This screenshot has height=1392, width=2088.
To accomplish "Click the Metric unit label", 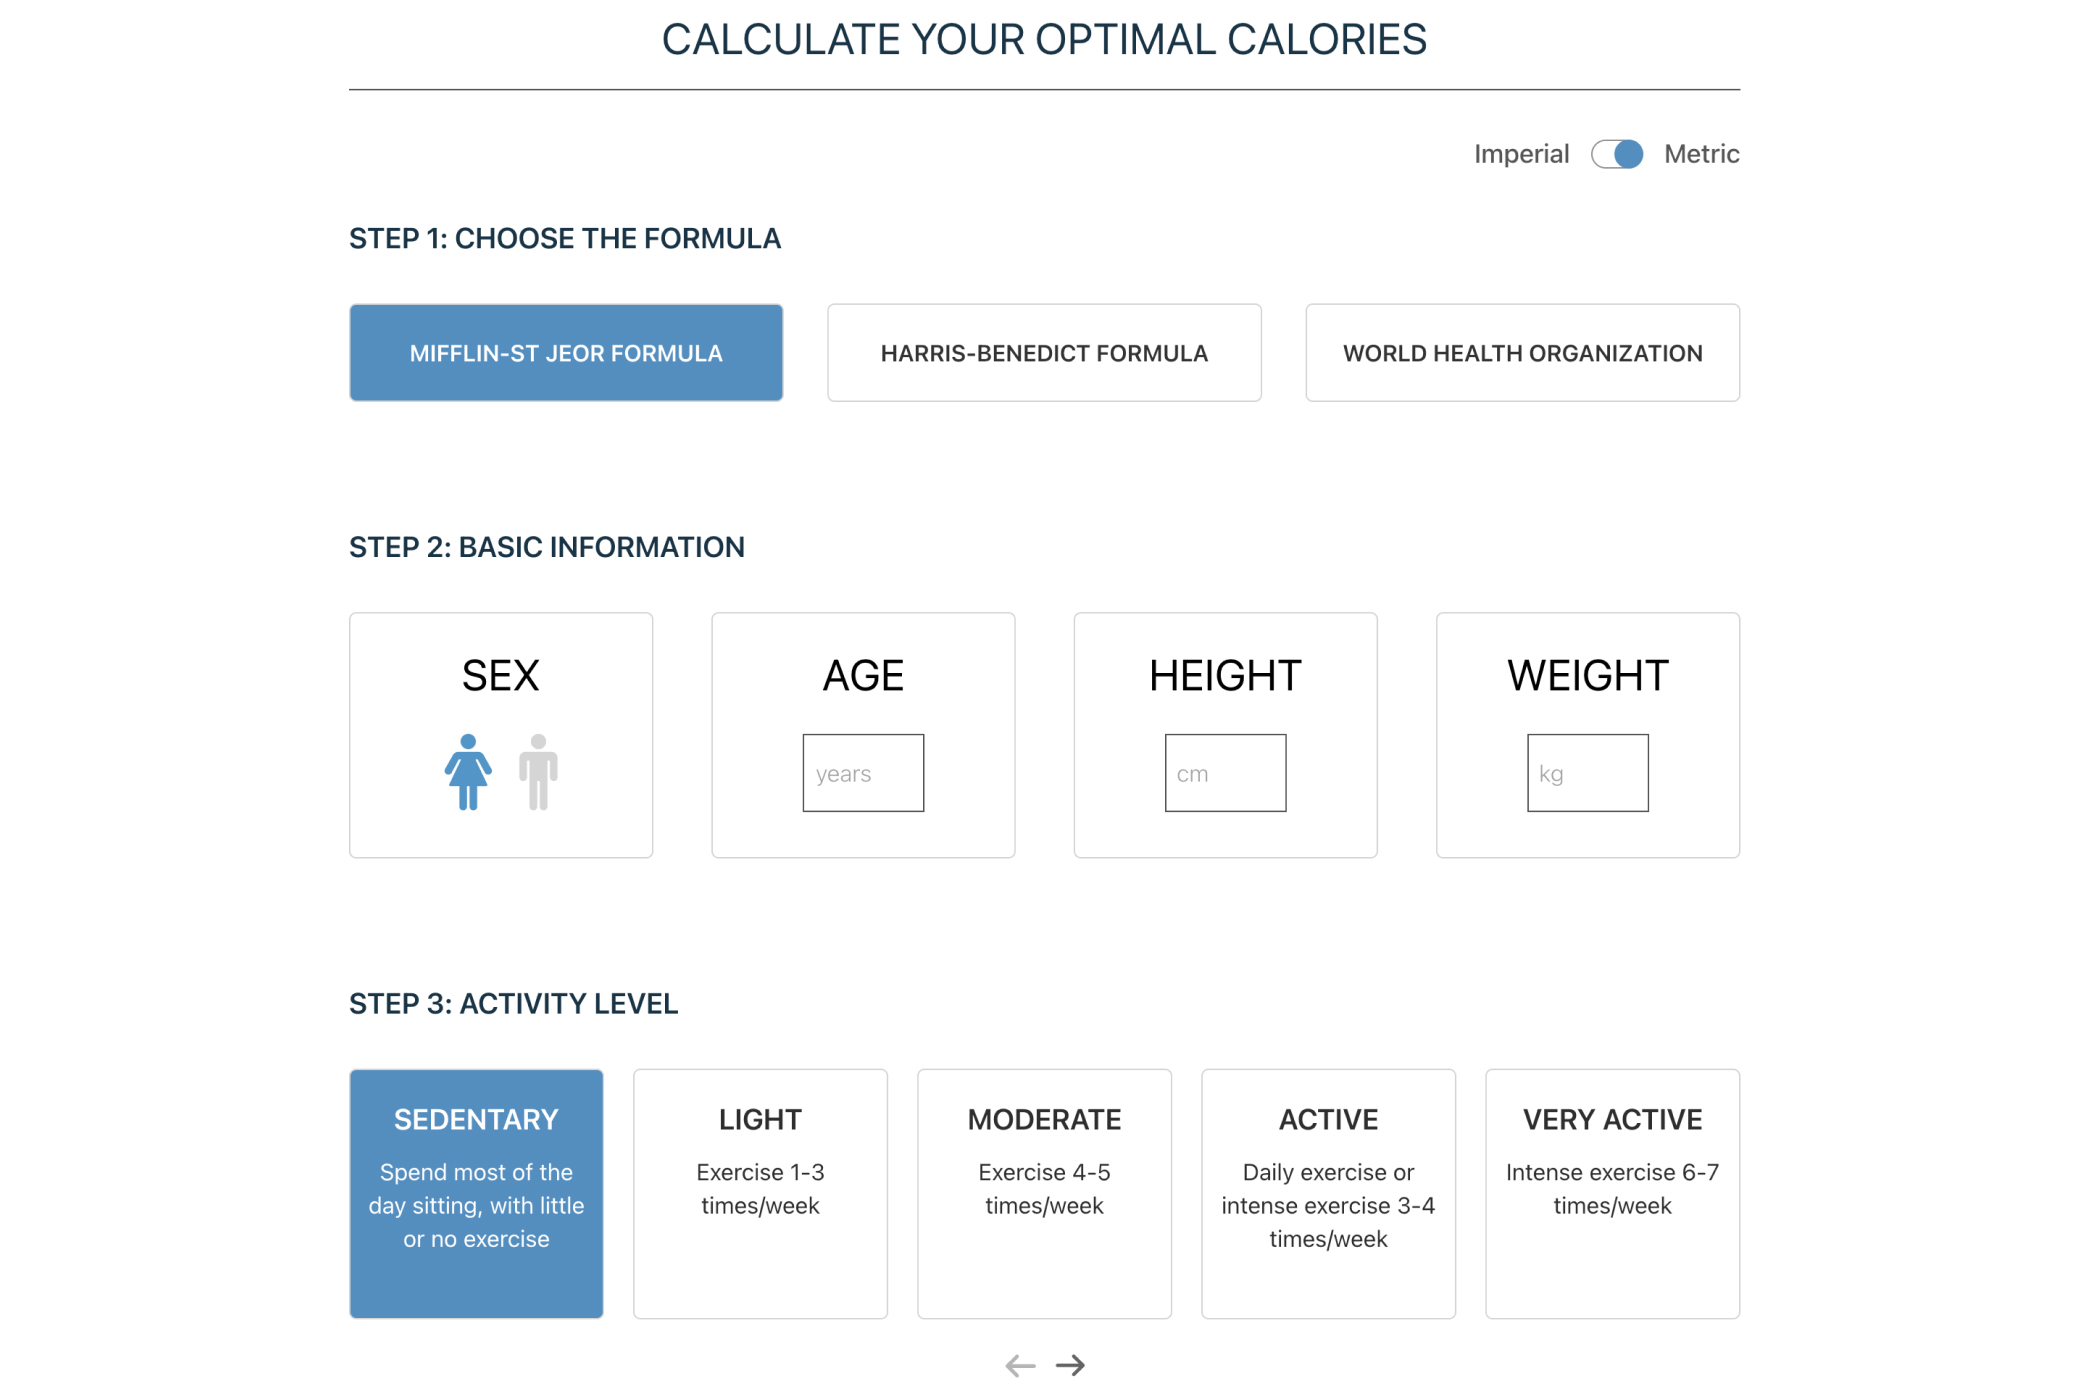I will coord(1702,154).
